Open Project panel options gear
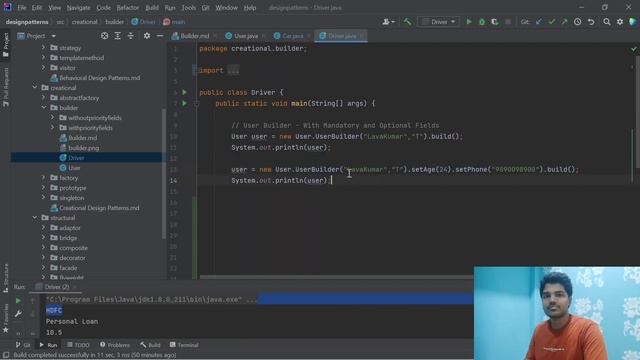 click(x=147, y=36)
